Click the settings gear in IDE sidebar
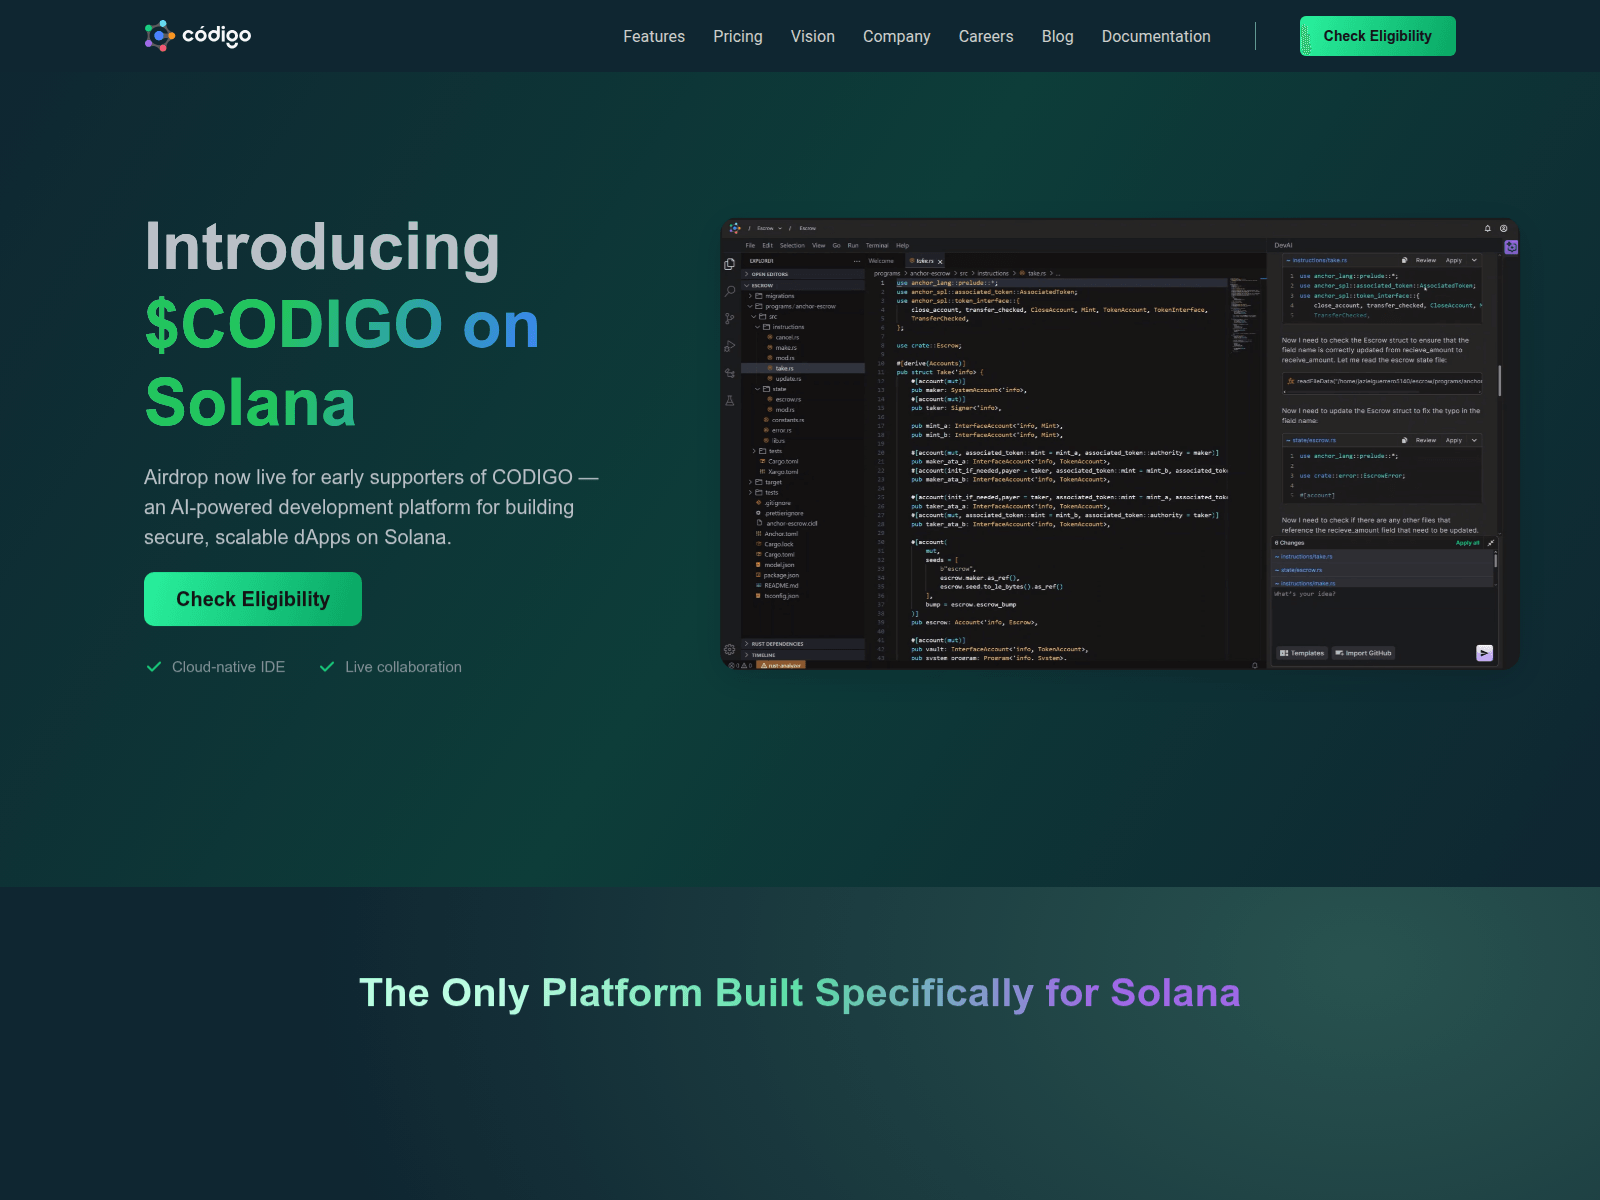 (x=730, y=649)
